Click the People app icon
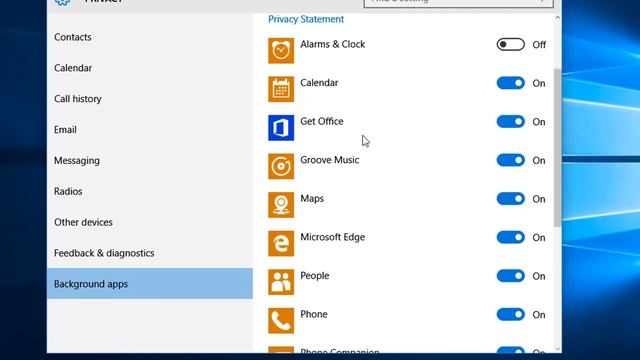The height and width of the screenshot is (360, 640). point(281,282)
